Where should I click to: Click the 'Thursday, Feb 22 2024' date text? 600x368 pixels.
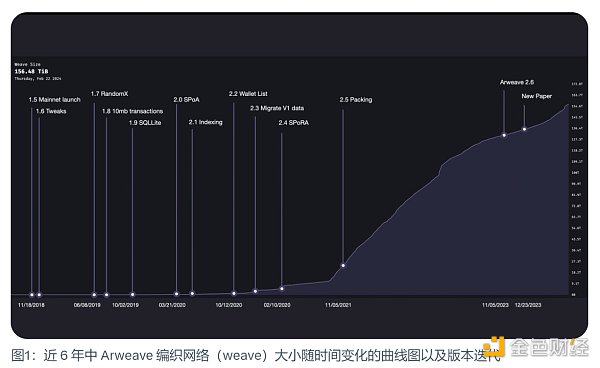(38, 78)
